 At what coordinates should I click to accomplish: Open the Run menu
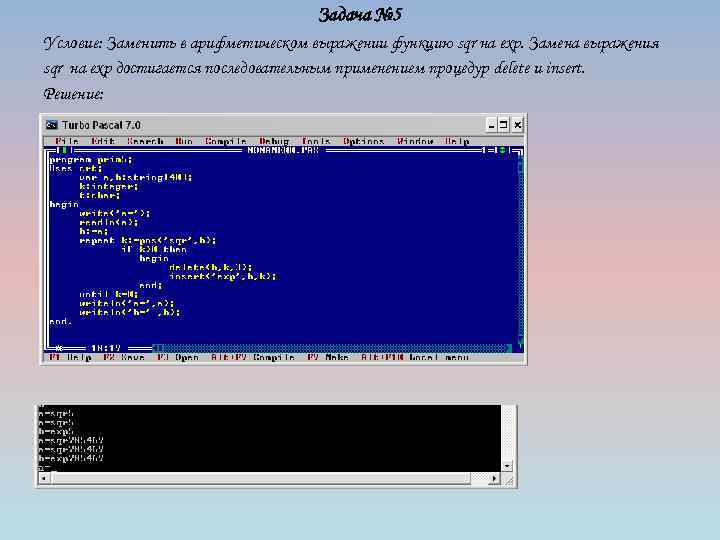coord(184,141)
